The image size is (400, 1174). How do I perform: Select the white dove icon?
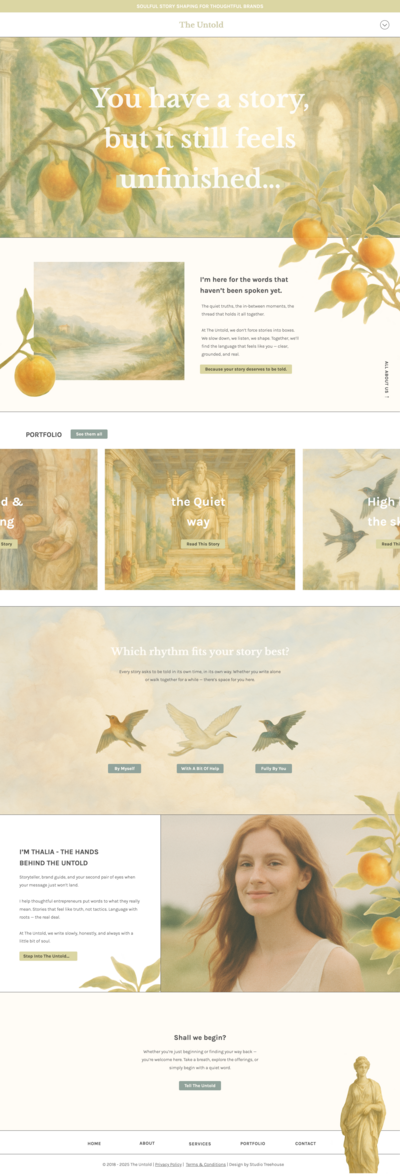pyautogui.click(x=202, y=729)
